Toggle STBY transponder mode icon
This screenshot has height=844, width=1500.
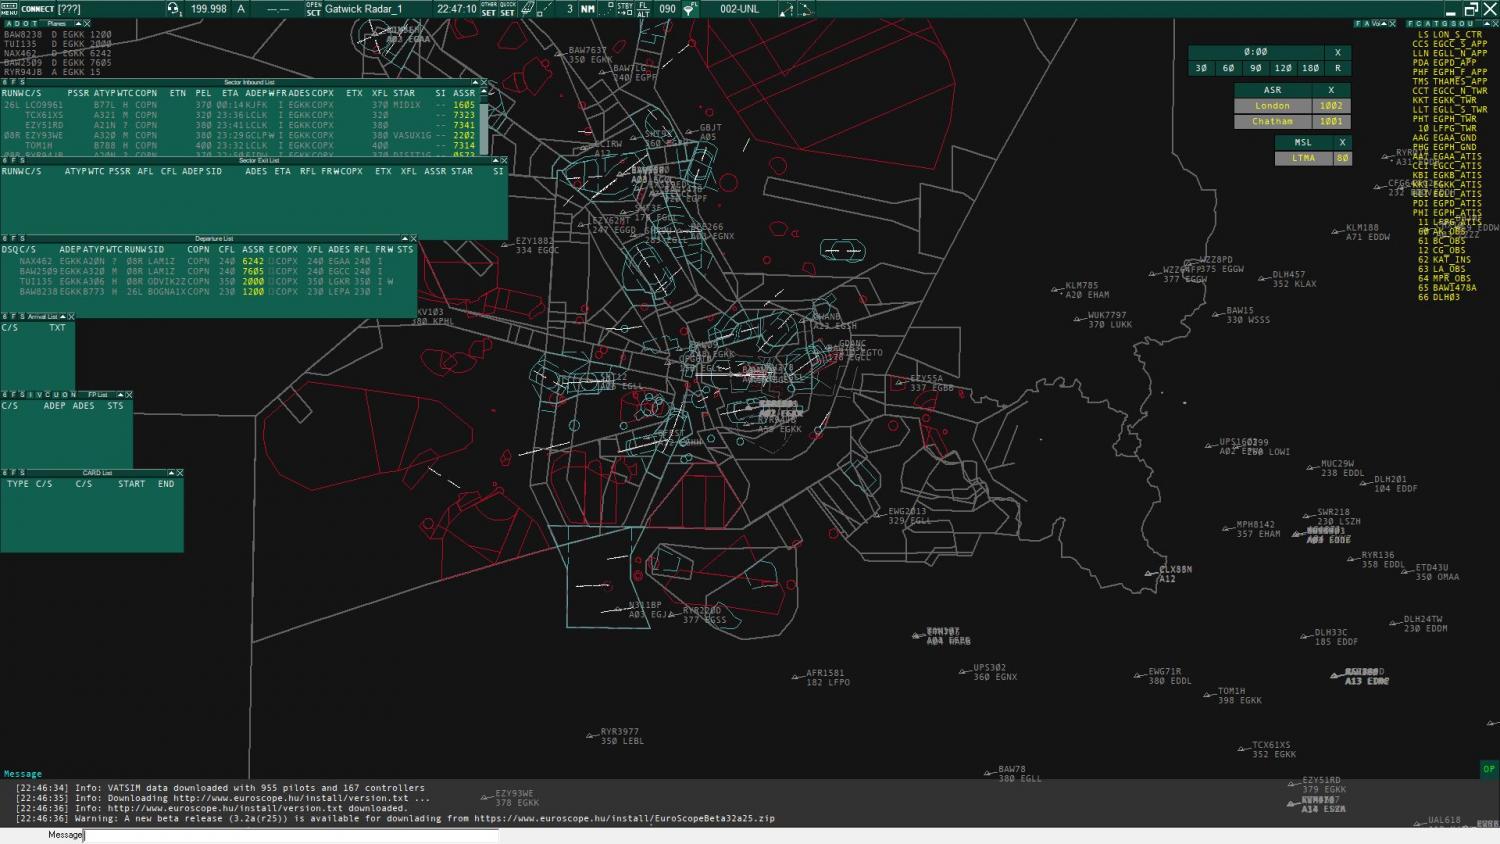coord(625,9)
